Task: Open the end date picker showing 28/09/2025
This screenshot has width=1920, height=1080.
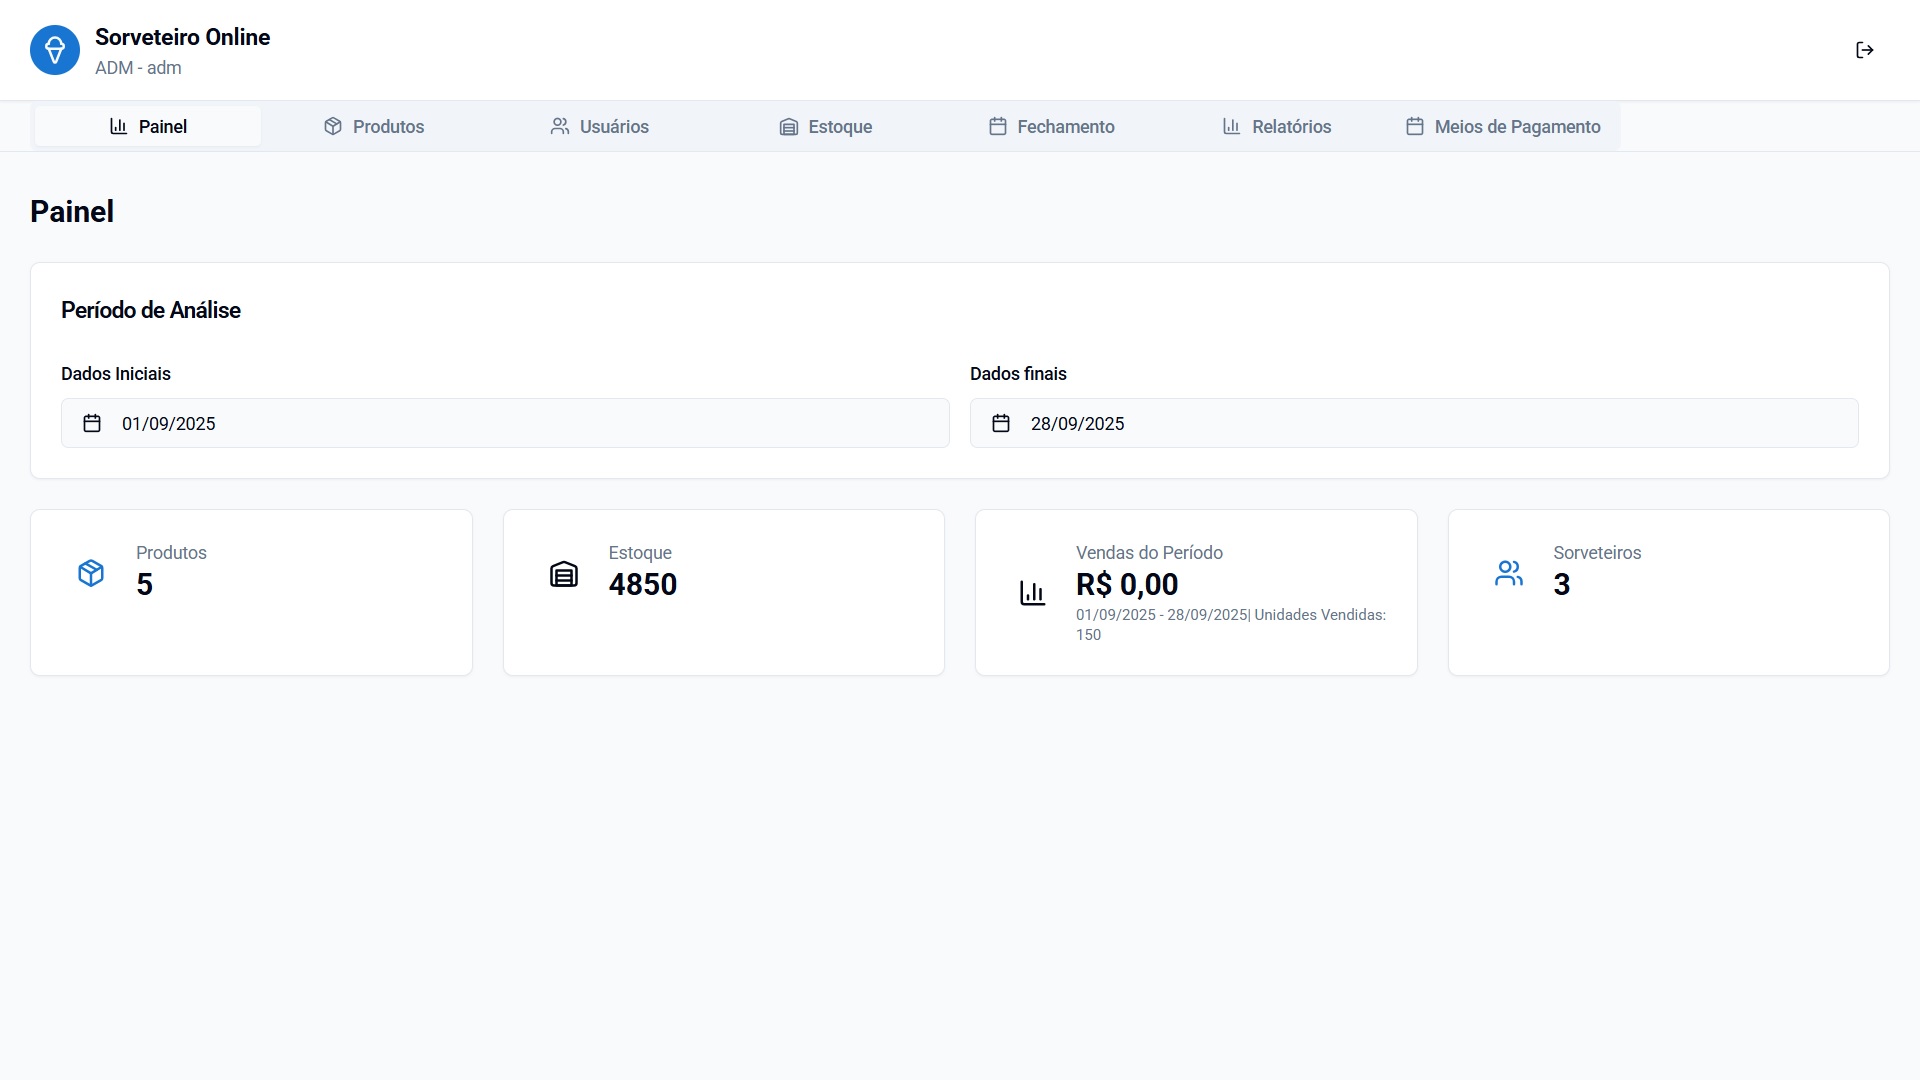Action: 1413,423
